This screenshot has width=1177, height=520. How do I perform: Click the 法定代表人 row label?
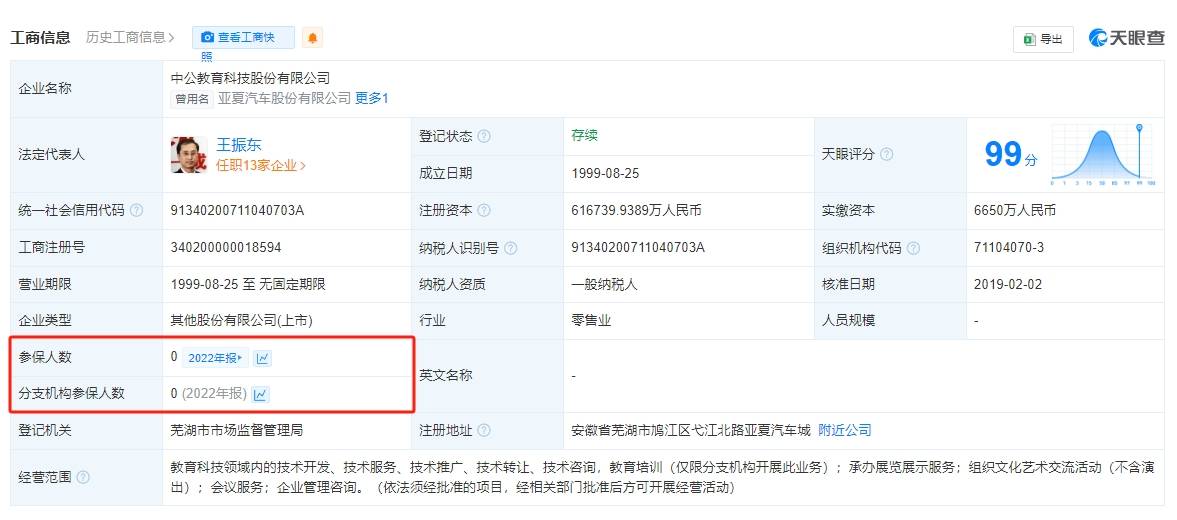(52, 155)
